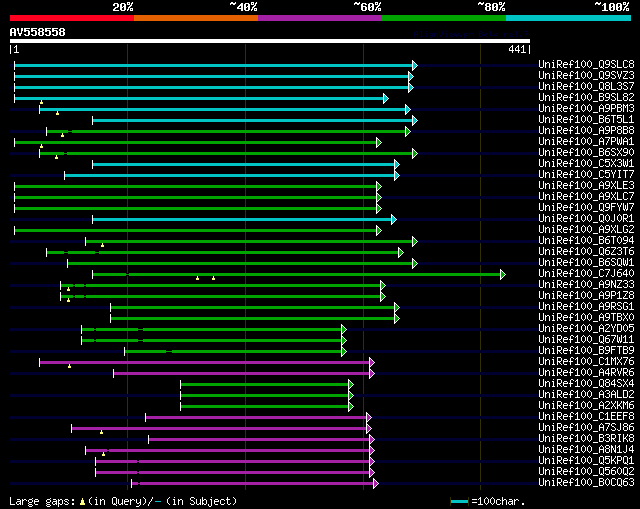Click the UniRef100_Q9FYW7 label
This screenshot has width=640, height=509.
(x=586, y=208)
